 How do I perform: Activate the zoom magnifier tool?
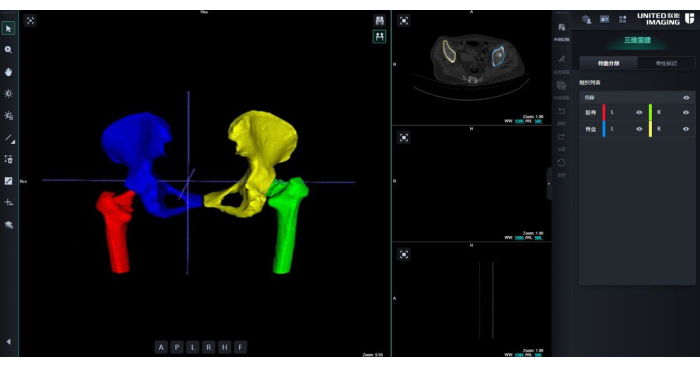click(x=8, y=50)
